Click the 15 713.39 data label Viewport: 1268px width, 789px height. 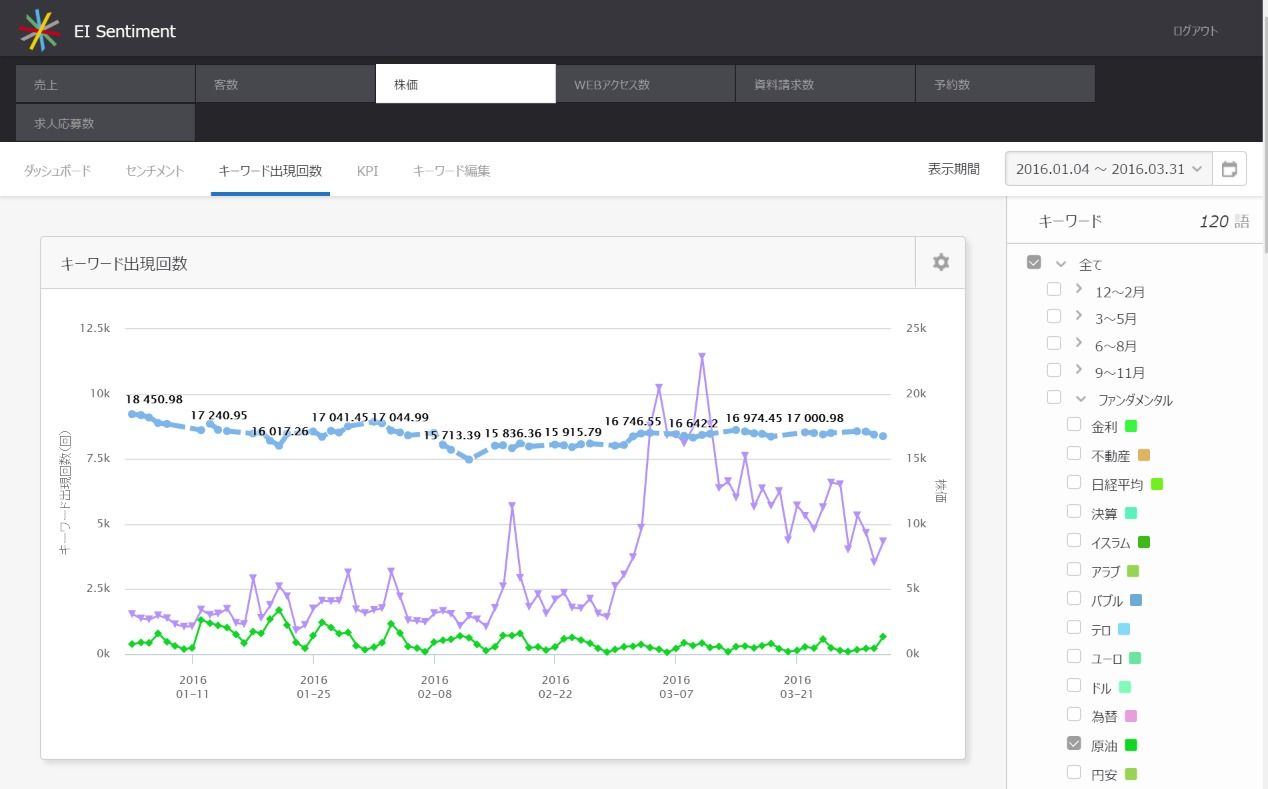coord(452,435)
